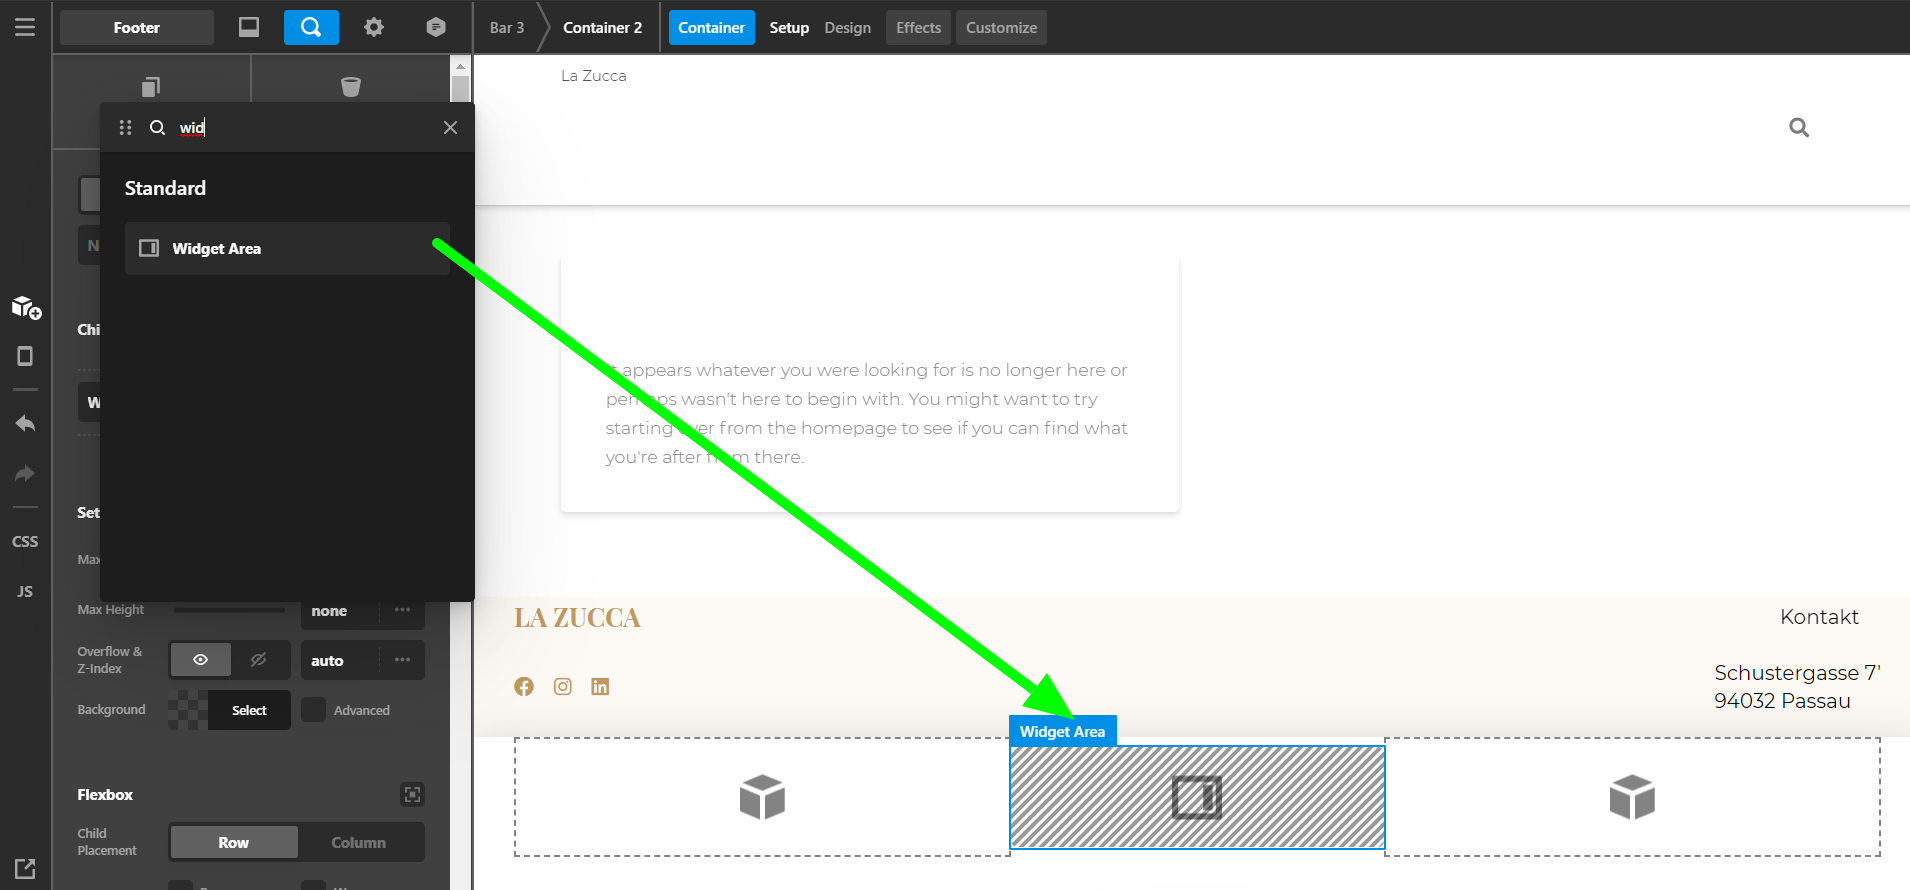Click the layout panel icon
The height and width of the screenshot is (890, 1910).
(249, 27)
